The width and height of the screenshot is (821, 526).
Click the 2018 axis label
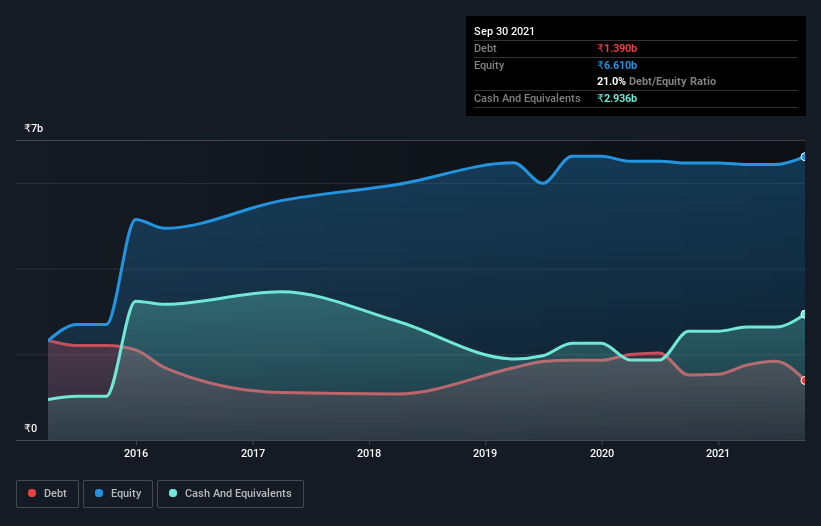tap(369, 453)
